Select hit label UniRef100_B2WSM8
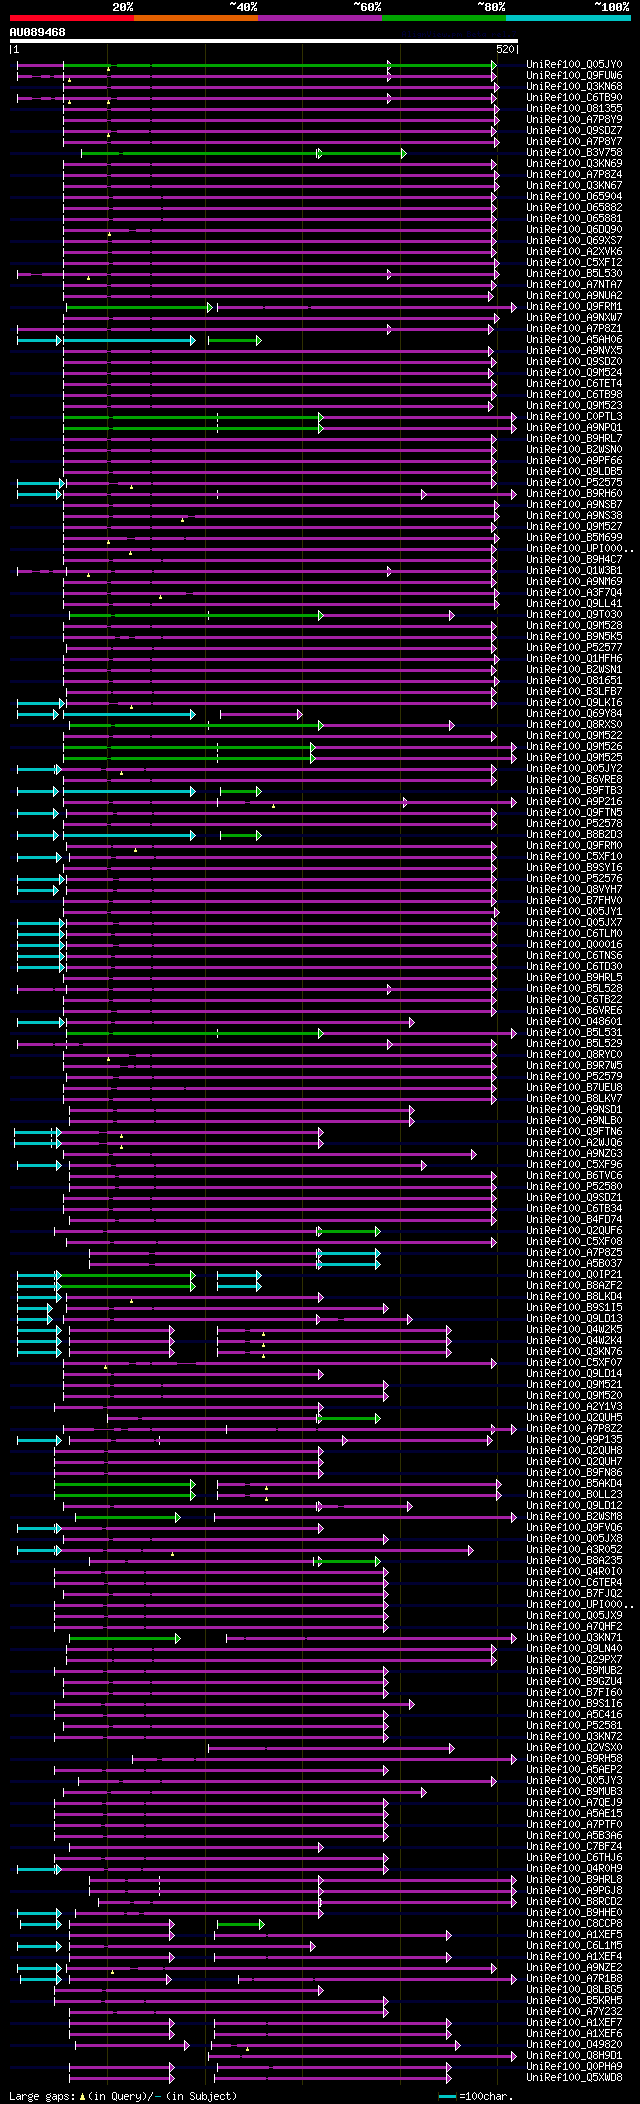The width and height of the screenshot is (640, 2104). tap(574, 1517)
